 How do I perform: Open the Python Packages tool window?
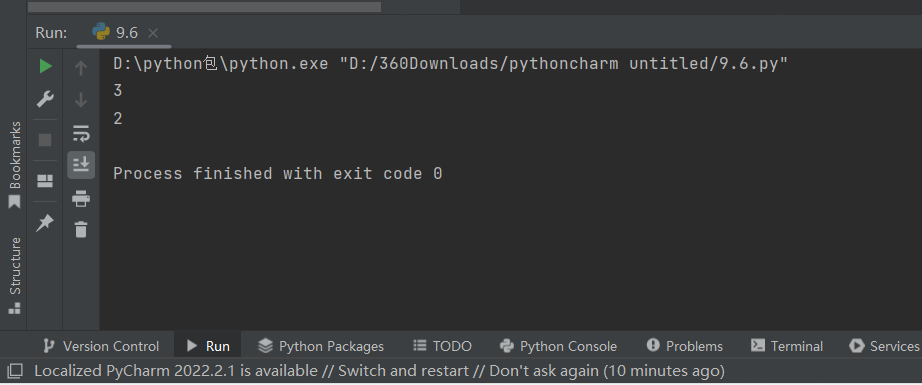pos(321,346)
